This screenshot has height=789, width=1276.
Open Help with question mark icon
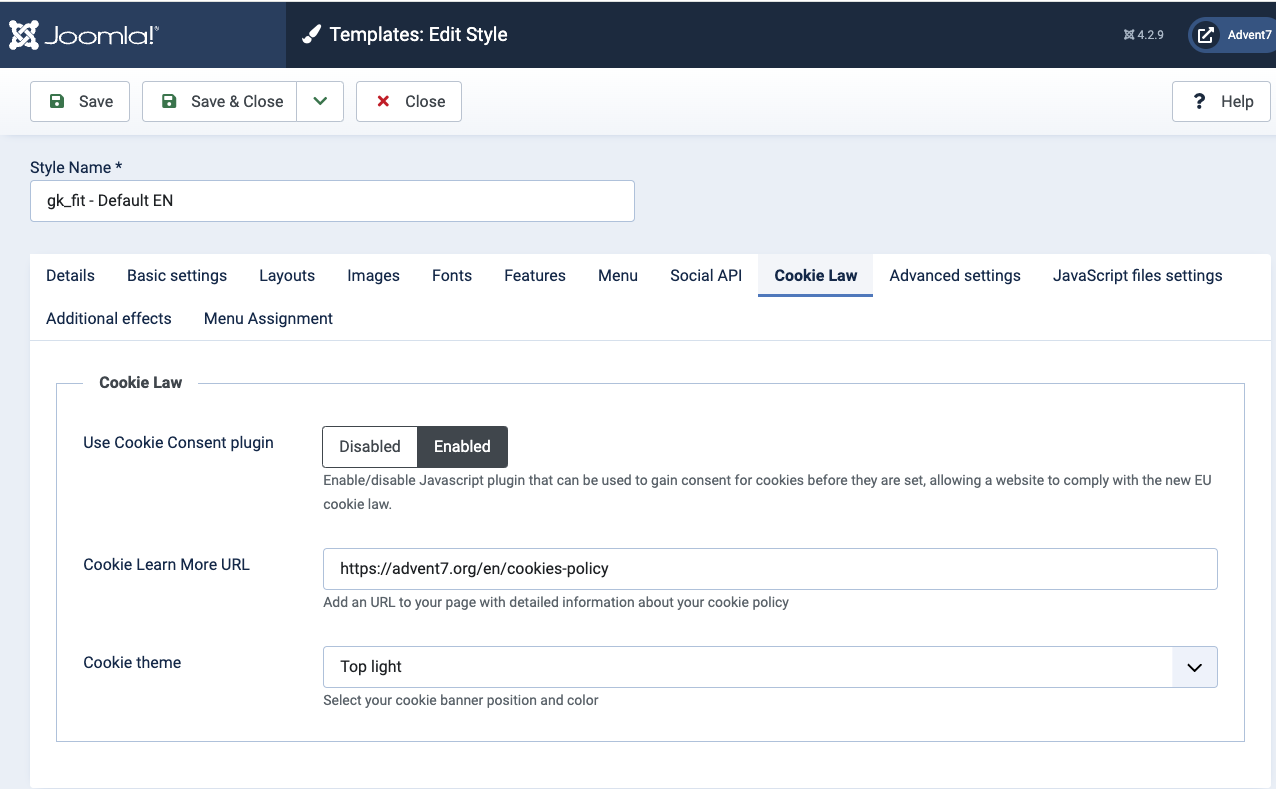coord(1221,101)
